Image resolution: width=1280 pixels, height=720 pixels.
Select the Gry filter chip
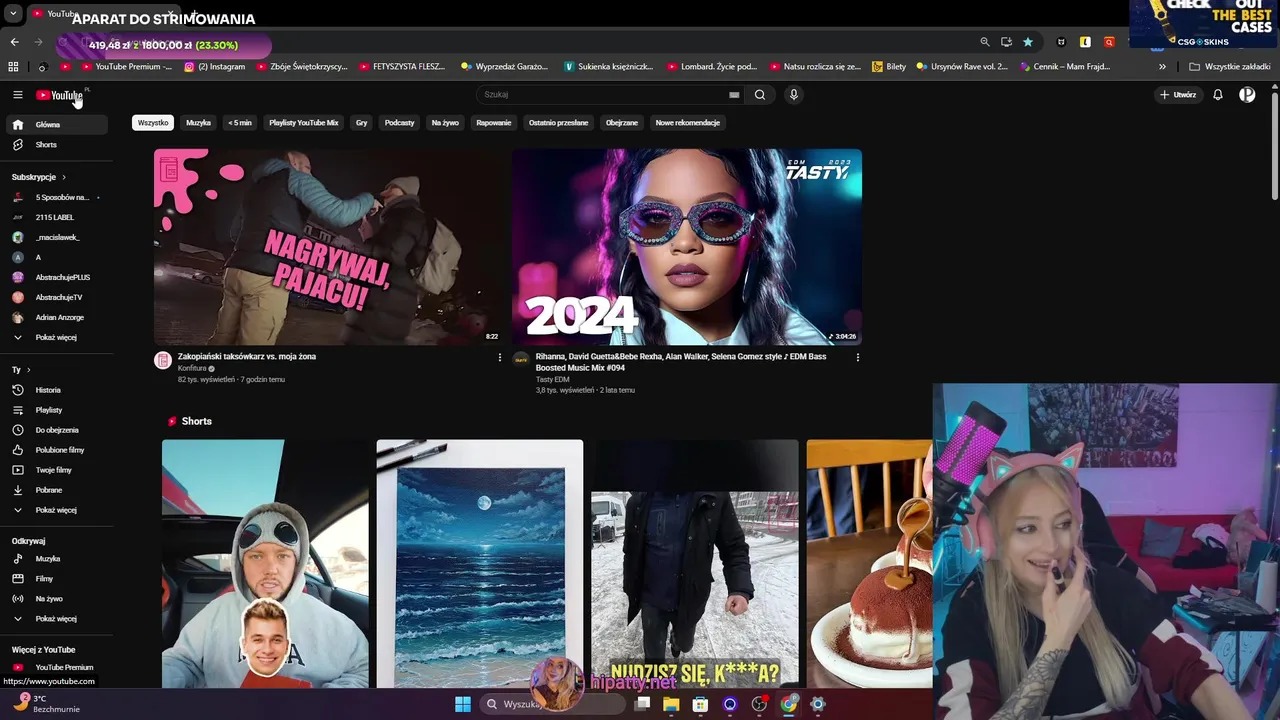[362, 123]
